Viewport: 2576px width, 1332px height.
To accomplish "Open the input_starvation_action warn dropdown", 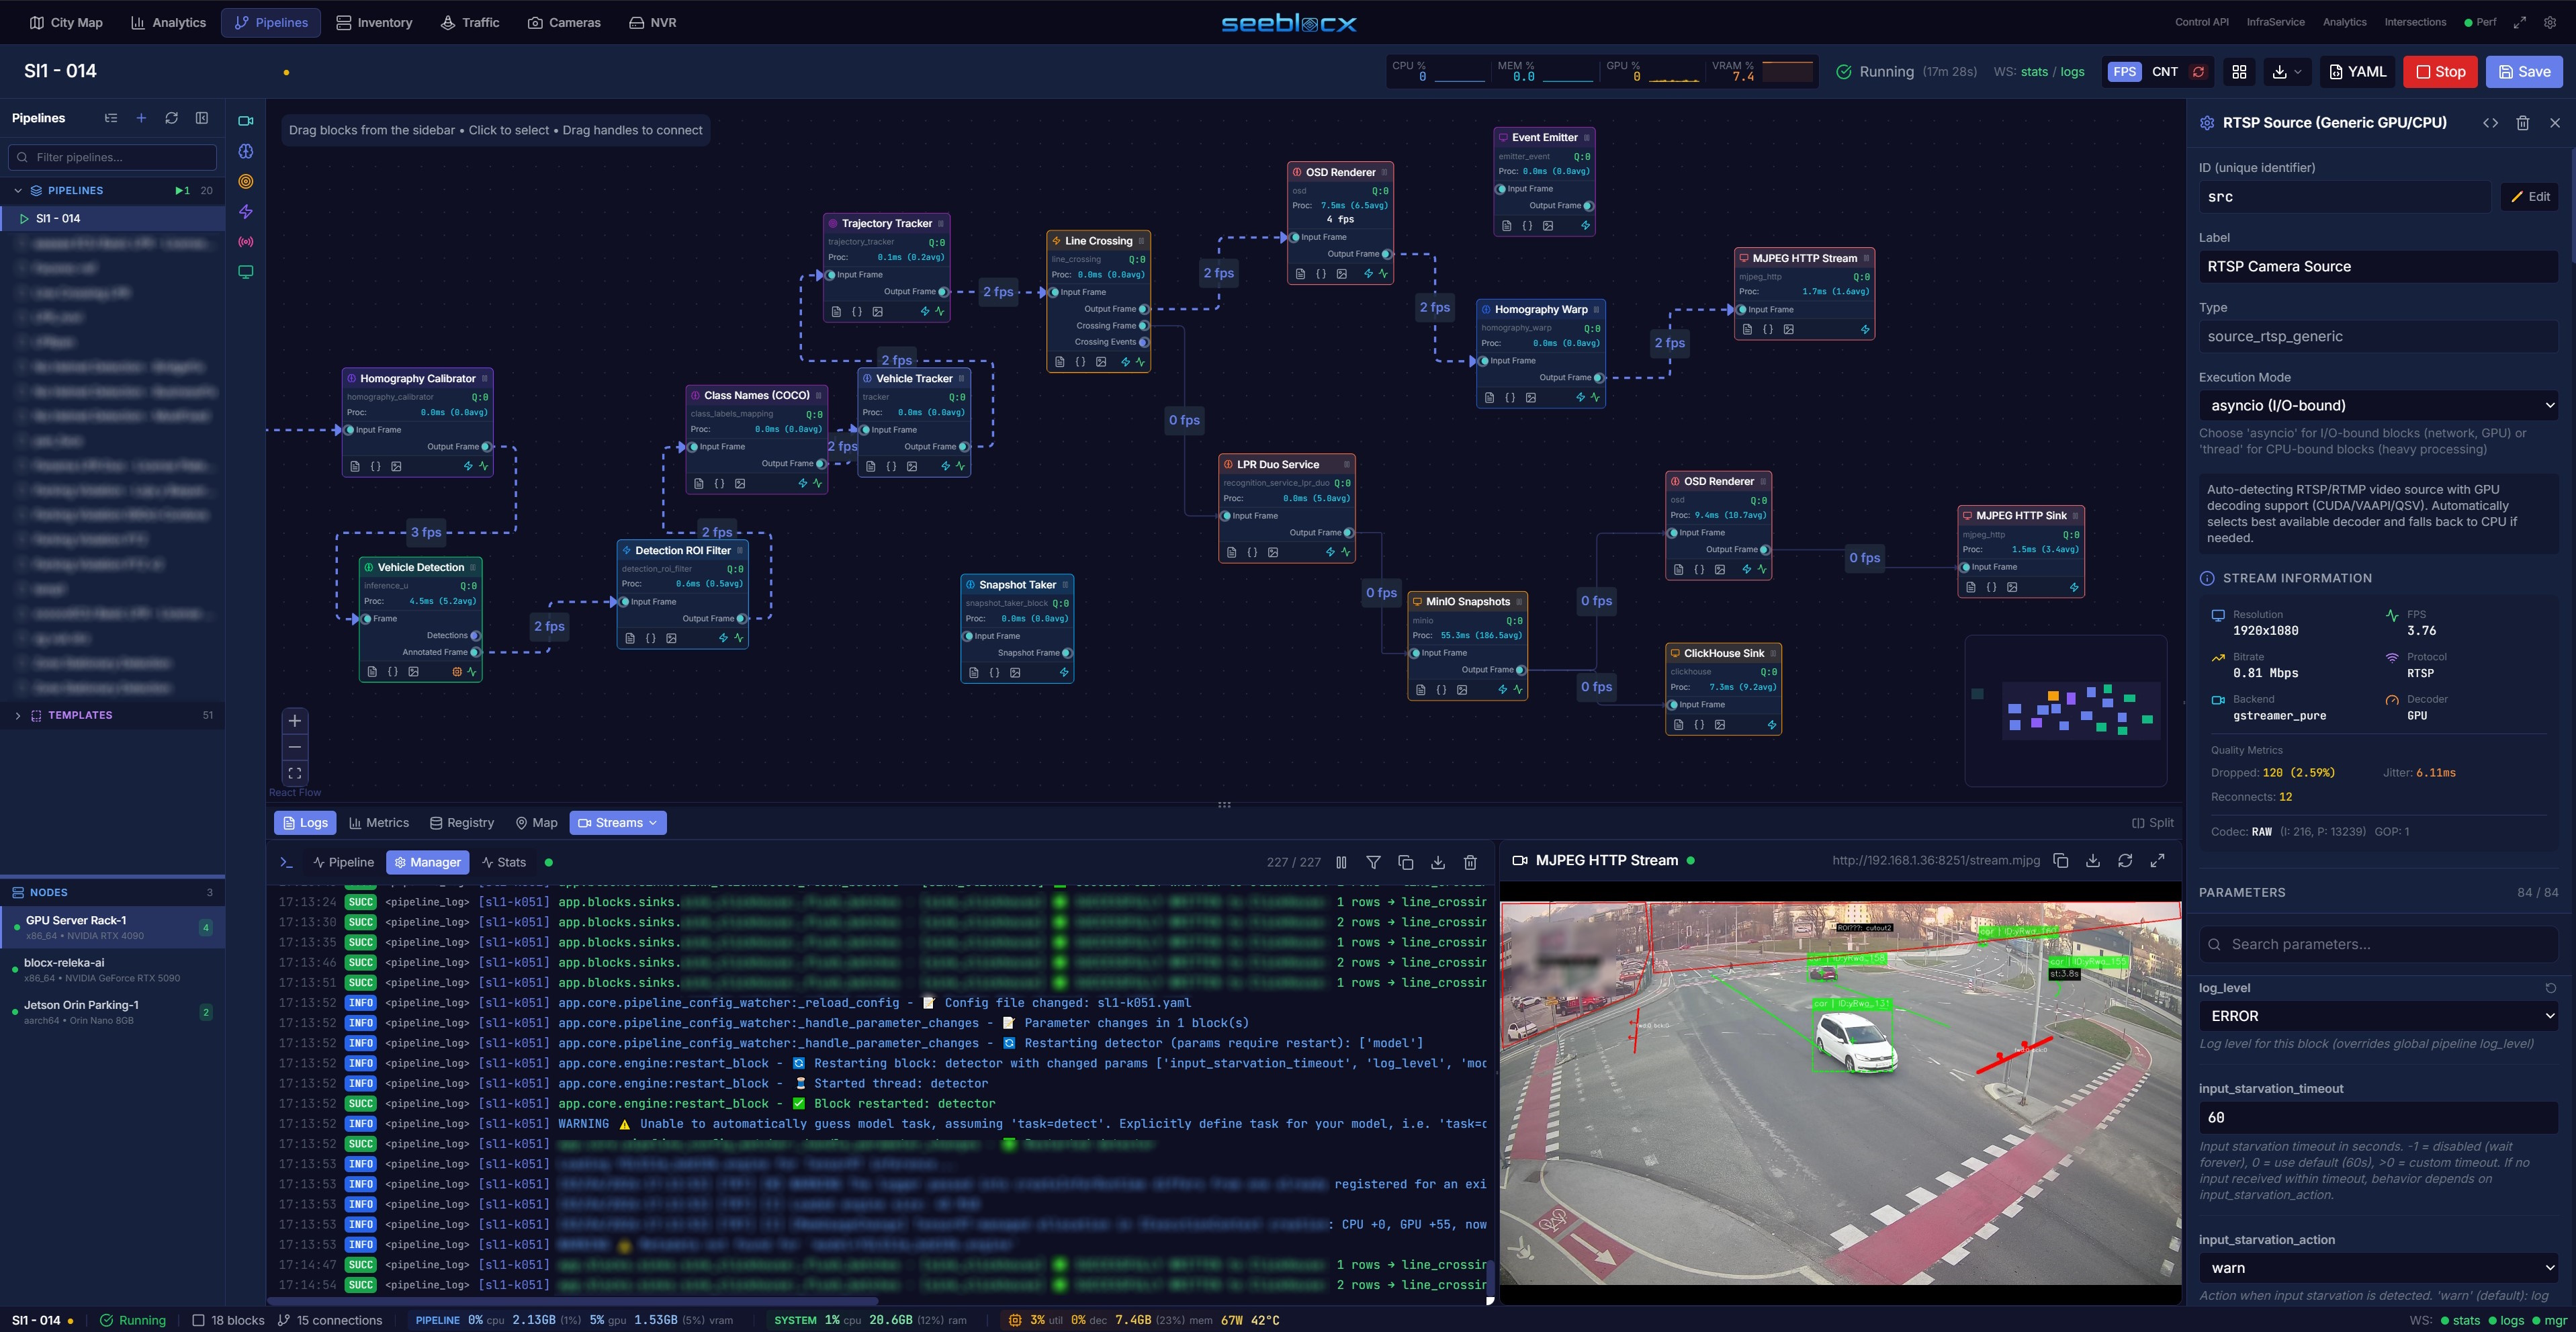I will 2378,1268.
